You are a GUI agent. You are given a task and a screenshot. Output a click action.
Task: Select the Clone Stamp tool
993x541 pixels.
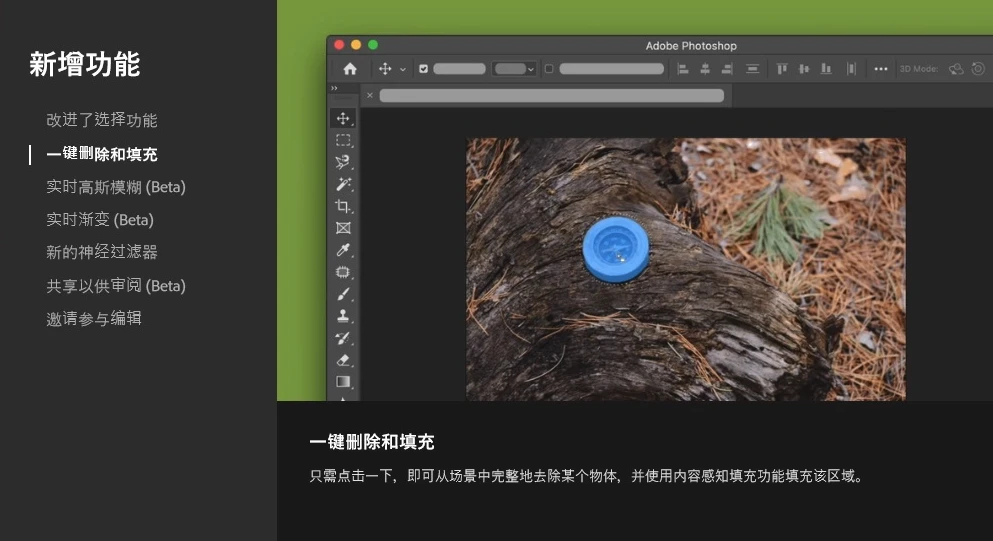pos(343,315)
